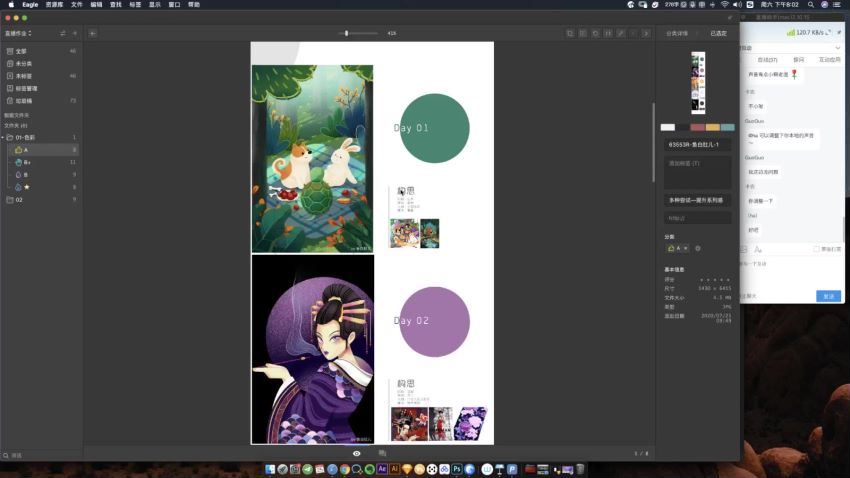The height and width of the screenshot is (478, 850).
Task: Open 标签管理 in the sidebar
Action: [41, 88]
